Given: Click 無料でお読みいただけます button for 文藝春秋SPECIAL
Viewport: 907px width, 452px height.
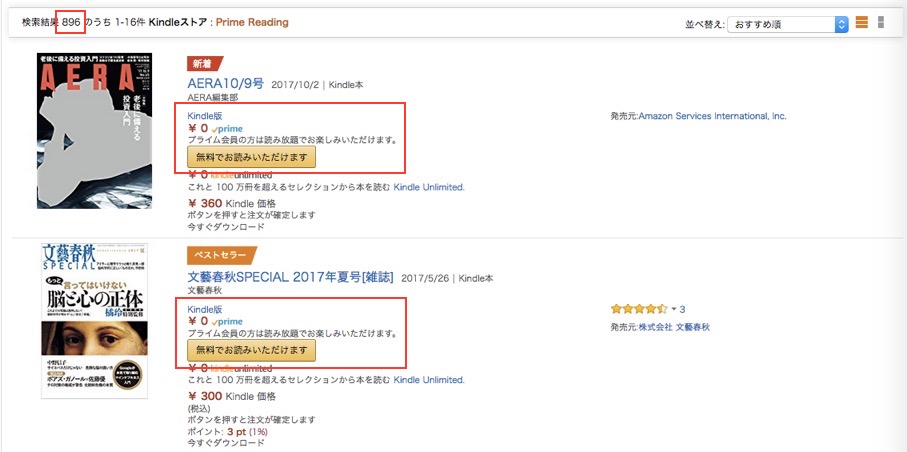Looking at the screenshot, I should point(251,351).
